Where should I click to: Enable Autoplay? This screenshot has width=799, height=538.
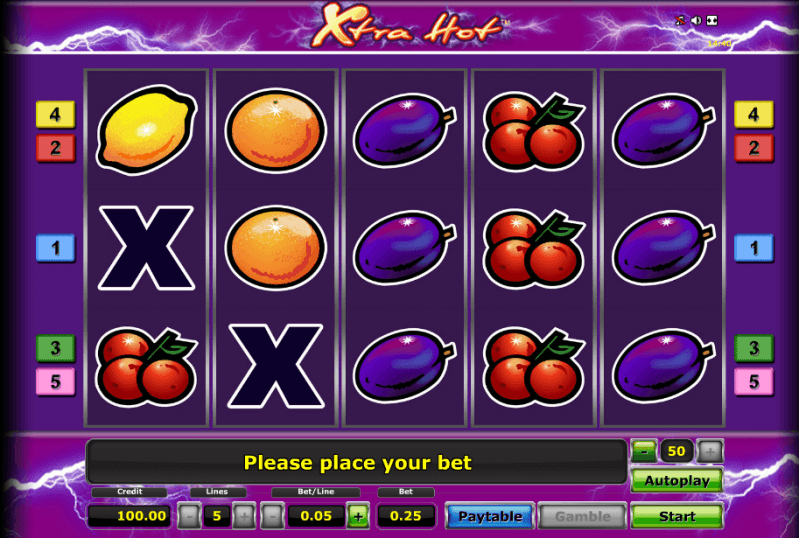pyautogui.click(x=677, y=480)
